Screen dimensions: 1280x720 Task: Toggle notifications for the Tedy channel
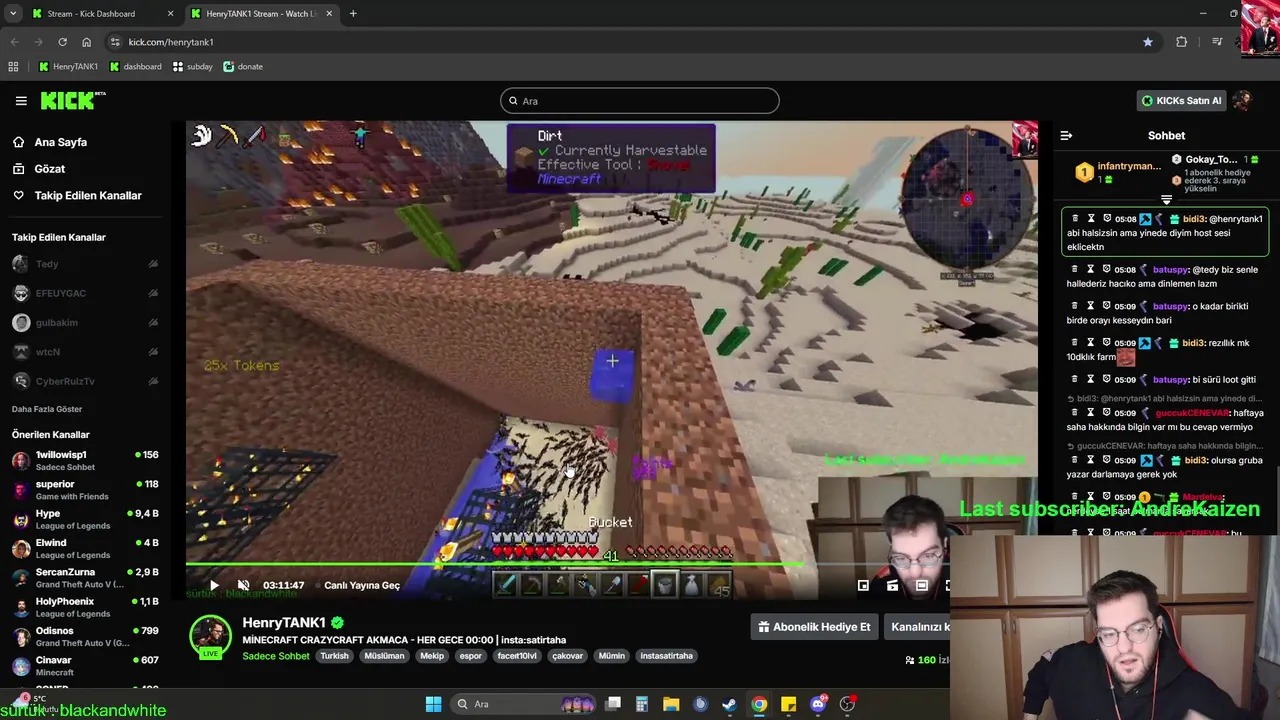(153, 264)
